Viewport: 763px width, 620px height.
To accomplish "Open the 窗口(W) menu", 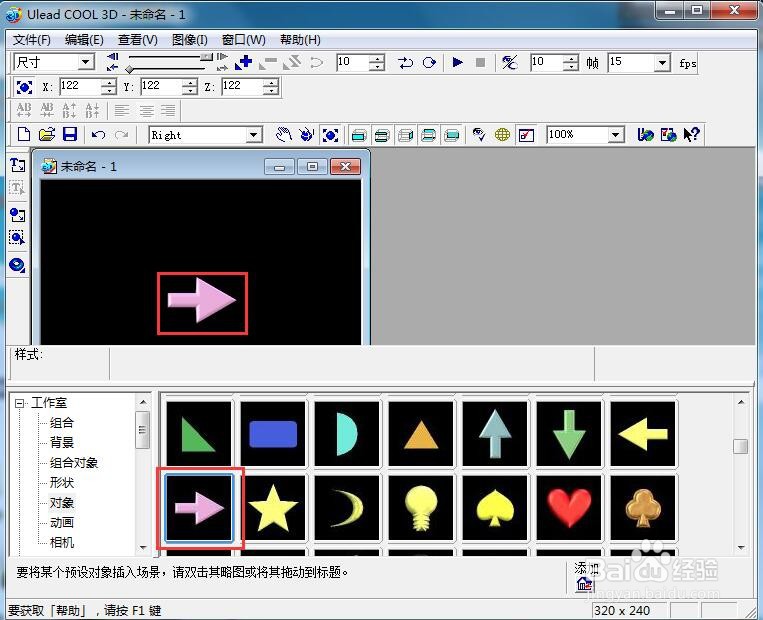I will pyautogui.click(x=243, y=40).
